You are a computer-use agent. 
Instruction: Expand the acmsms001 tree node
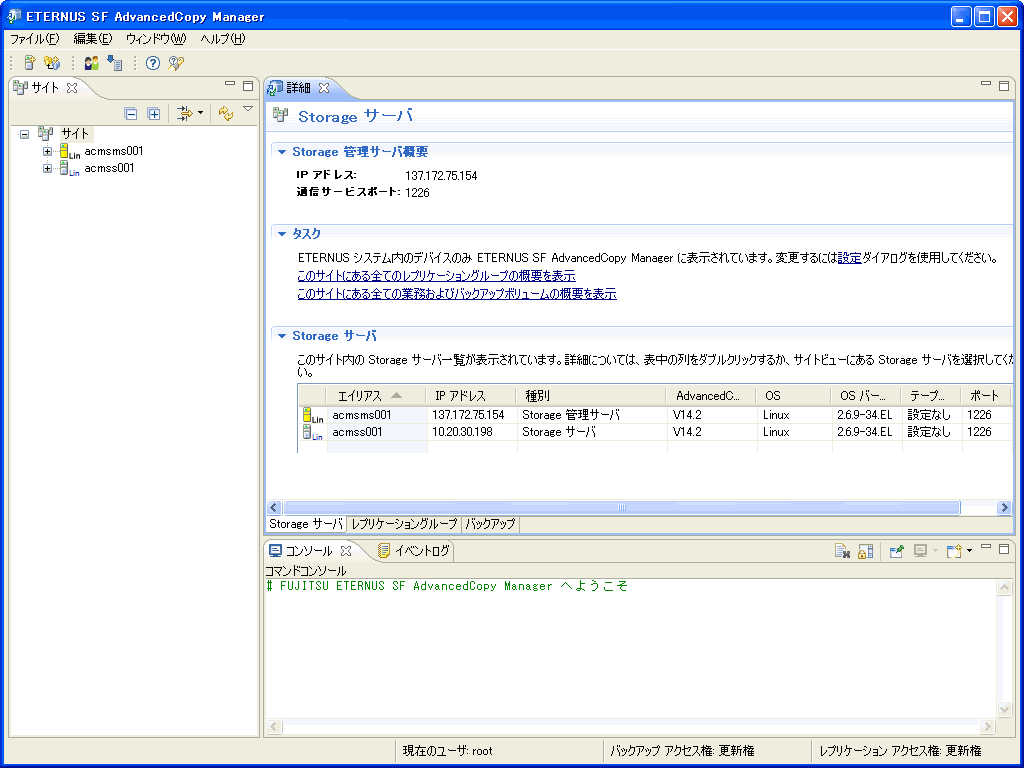[47, 152]
